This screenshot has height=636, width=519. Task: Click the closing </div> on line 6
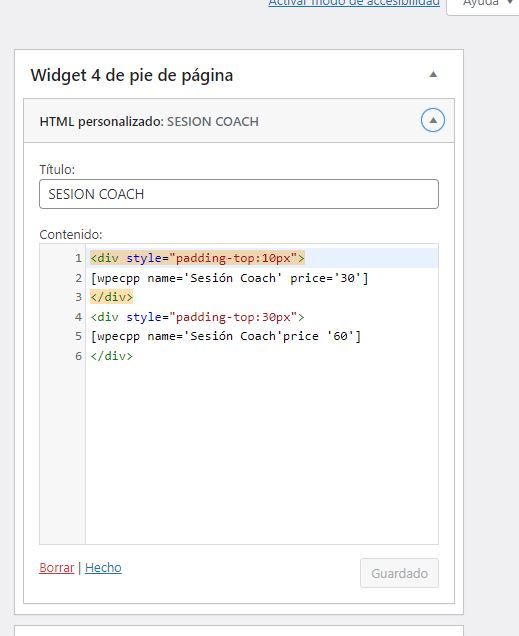point(112,356)
